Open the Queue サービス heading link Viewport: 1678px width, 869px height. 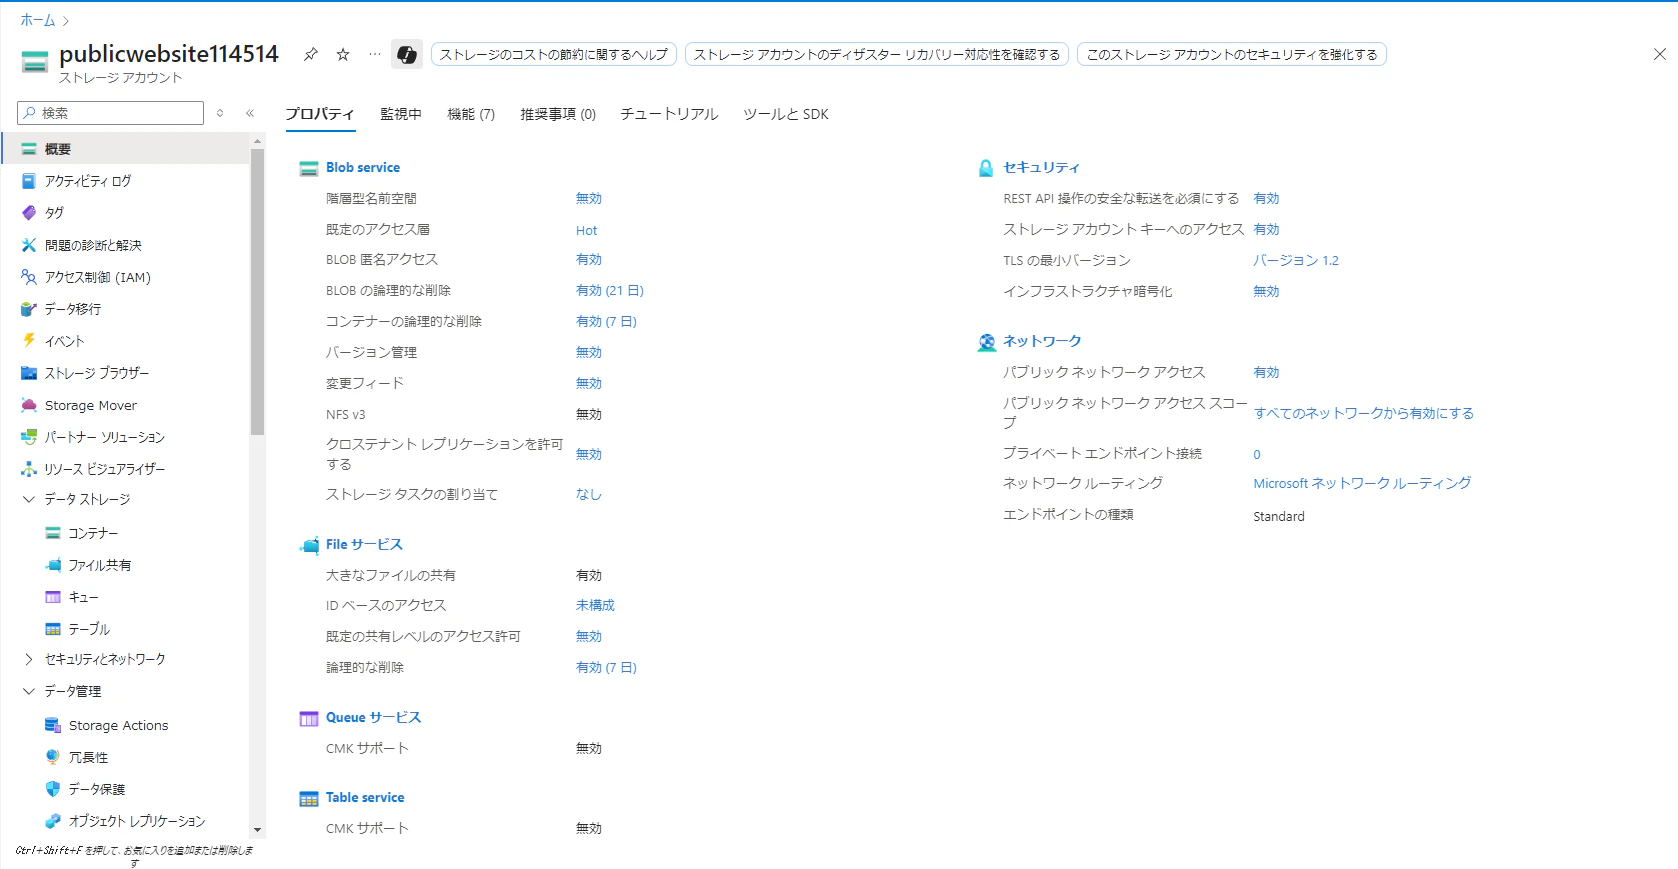click(373, 717)
